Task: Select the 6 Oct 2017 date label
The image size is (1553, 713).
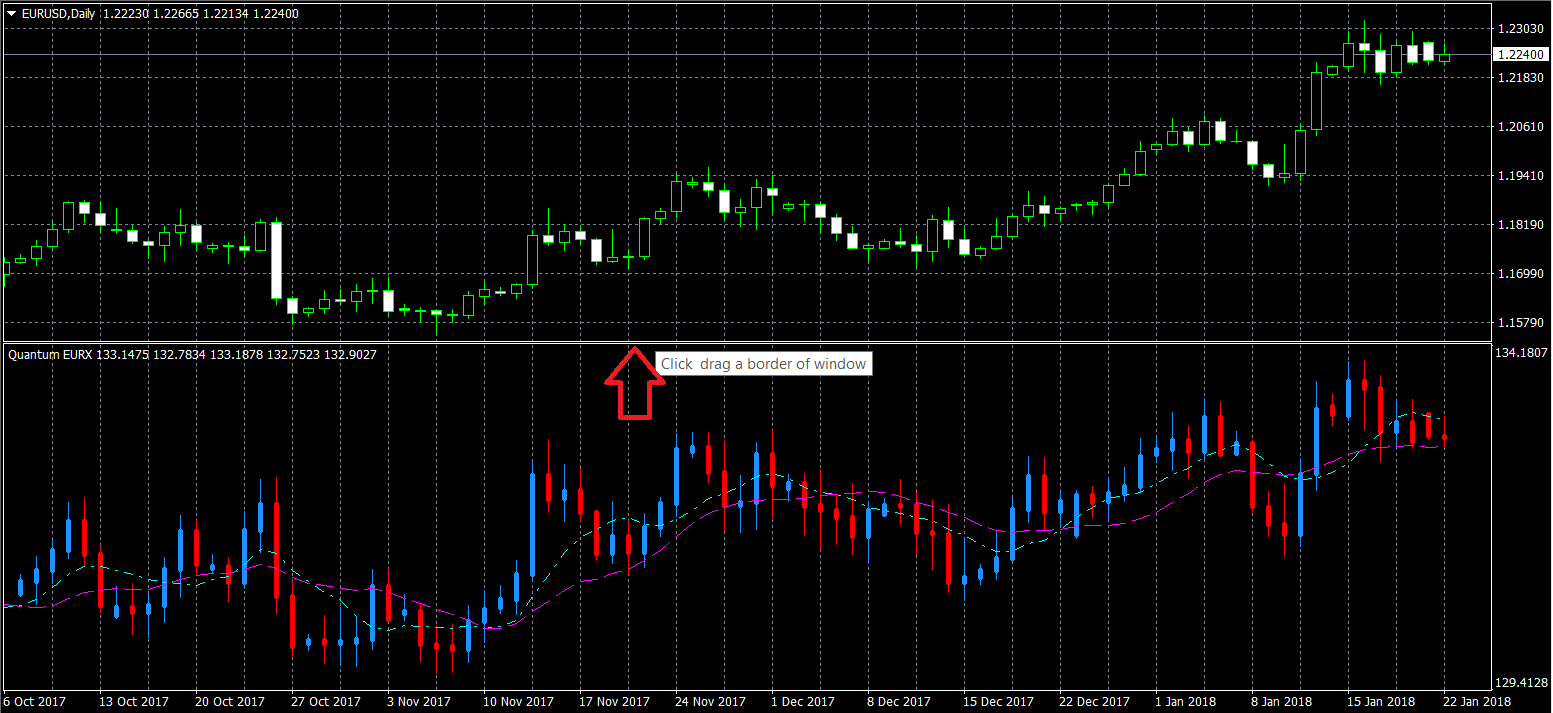Action: [37, 702]
